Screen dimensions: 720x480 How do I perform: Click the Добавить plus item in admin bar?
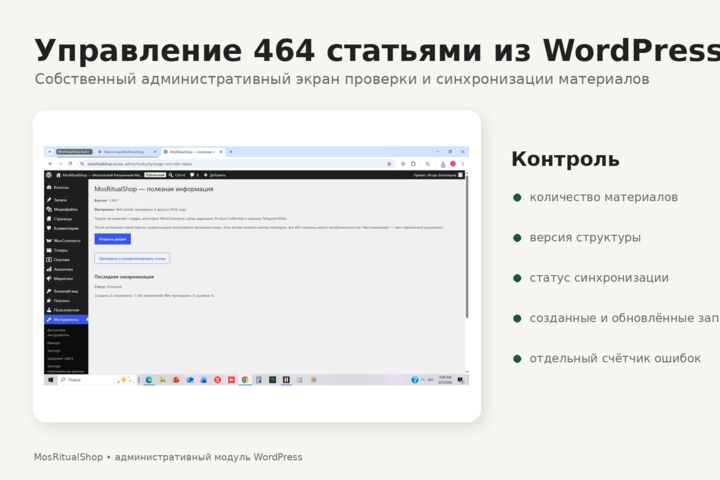pos(214,175)
